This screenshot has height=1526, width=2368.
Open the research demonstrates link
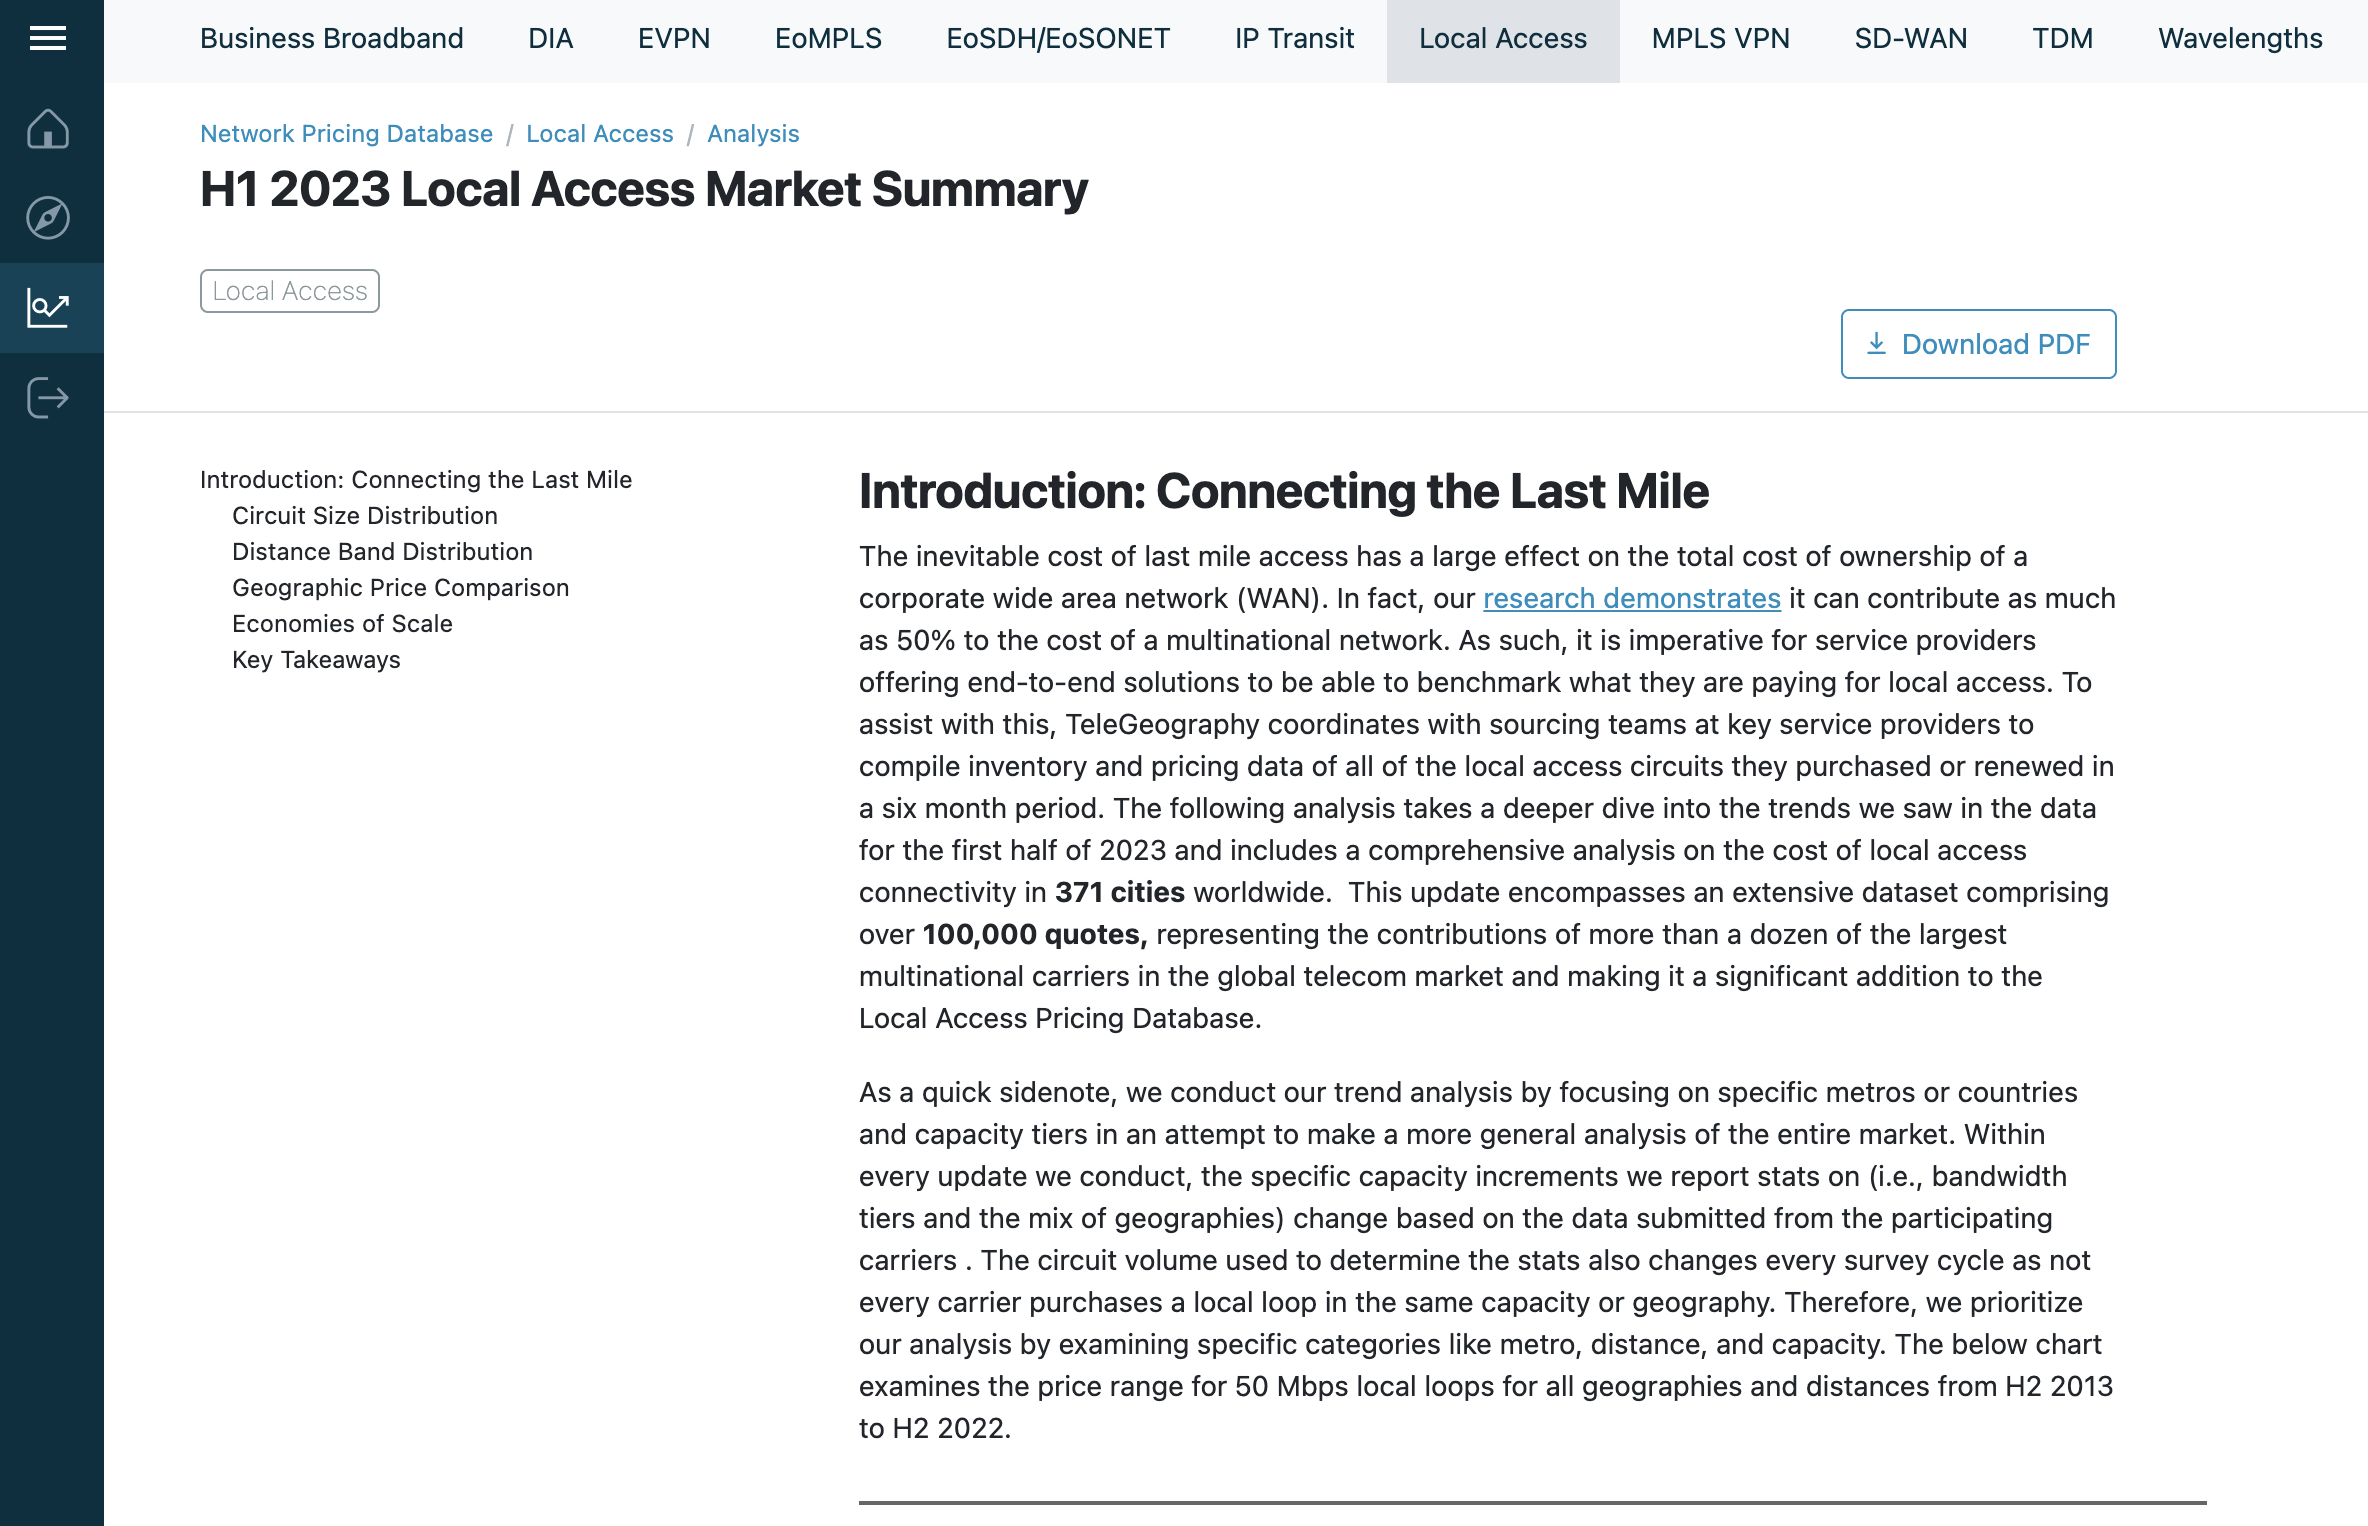[x=1631, y=598]
